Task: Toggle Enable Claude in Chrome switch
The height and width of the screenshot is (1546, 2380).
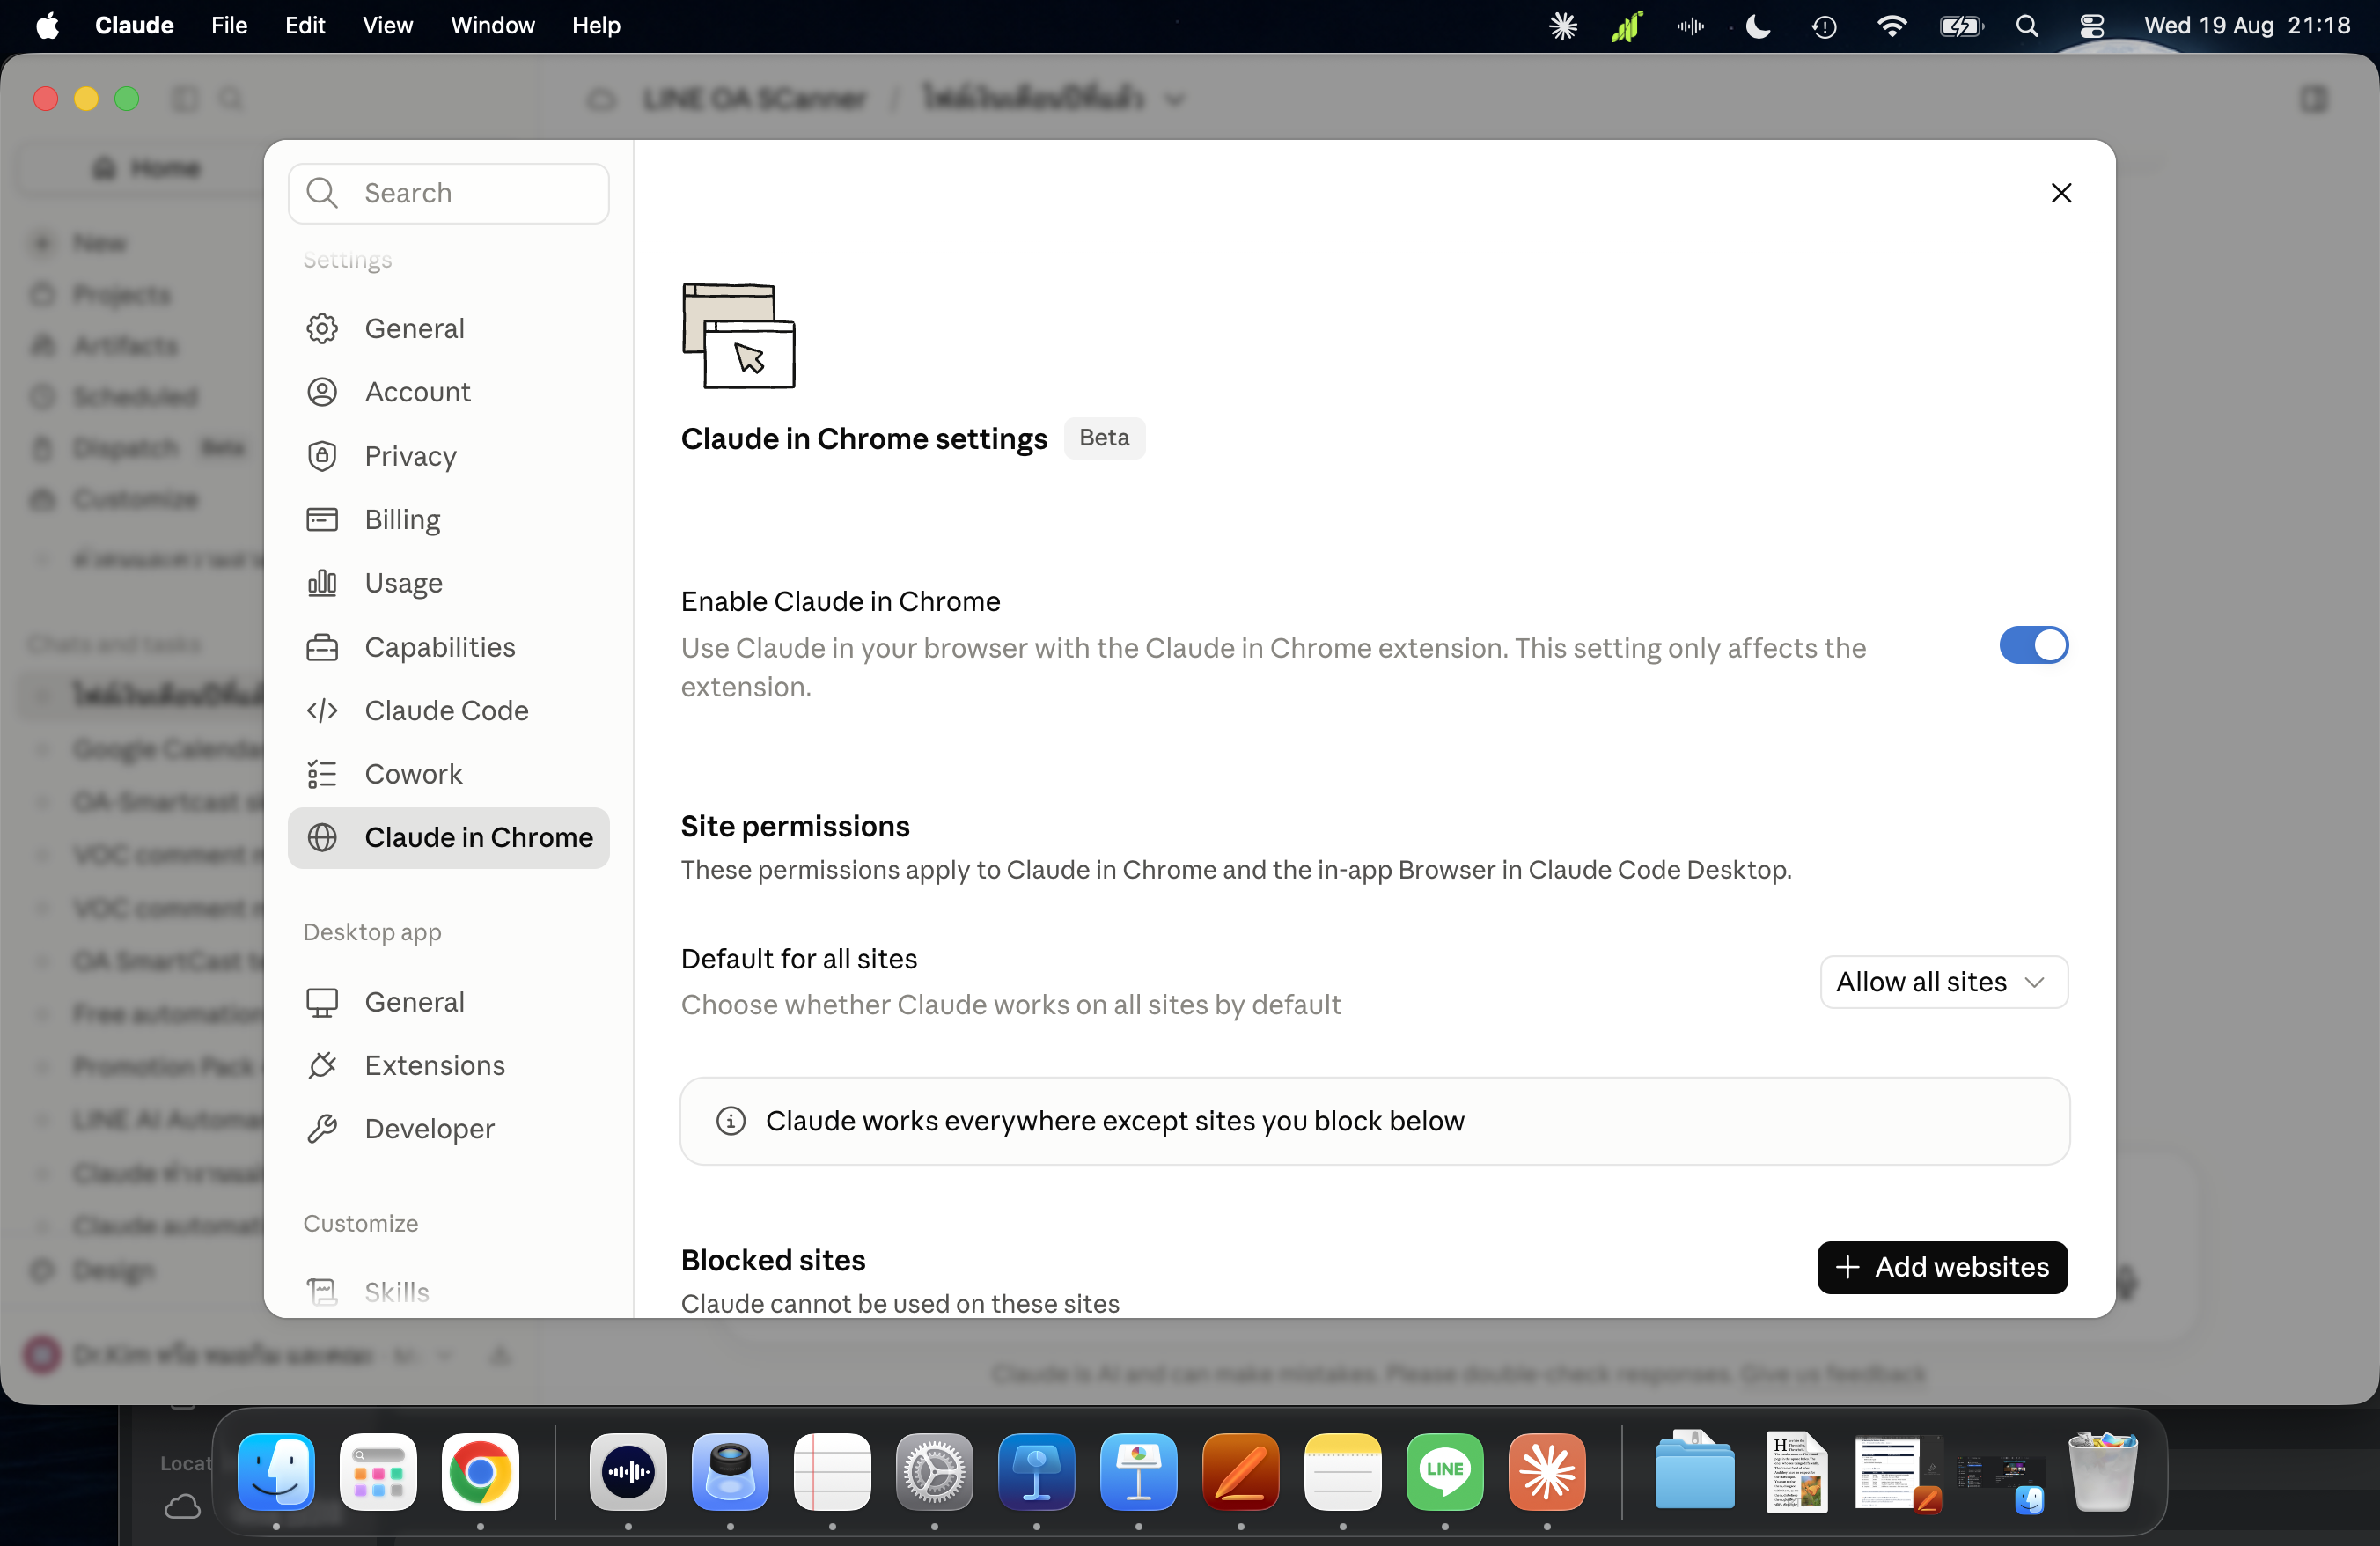Action: [2033, 645]
